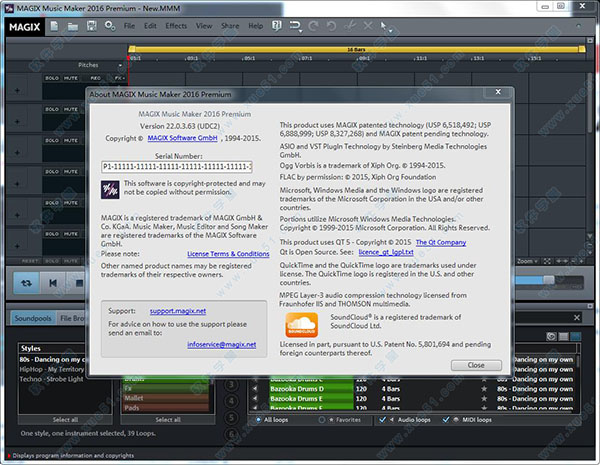Click the plus icon on second track
Viewport: 600px width, 465px height.
click(17, 122)
